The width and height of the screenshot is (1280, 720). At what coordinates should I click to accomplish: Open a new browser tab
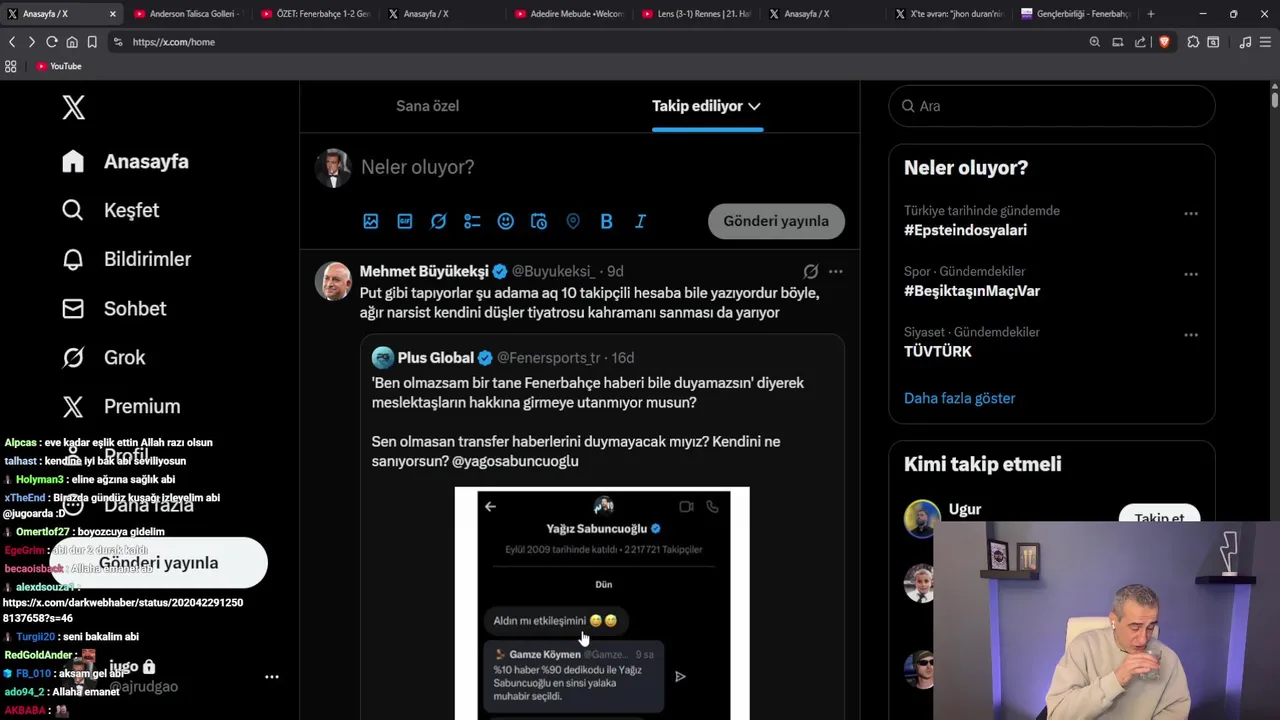[x=1151, y=14]
